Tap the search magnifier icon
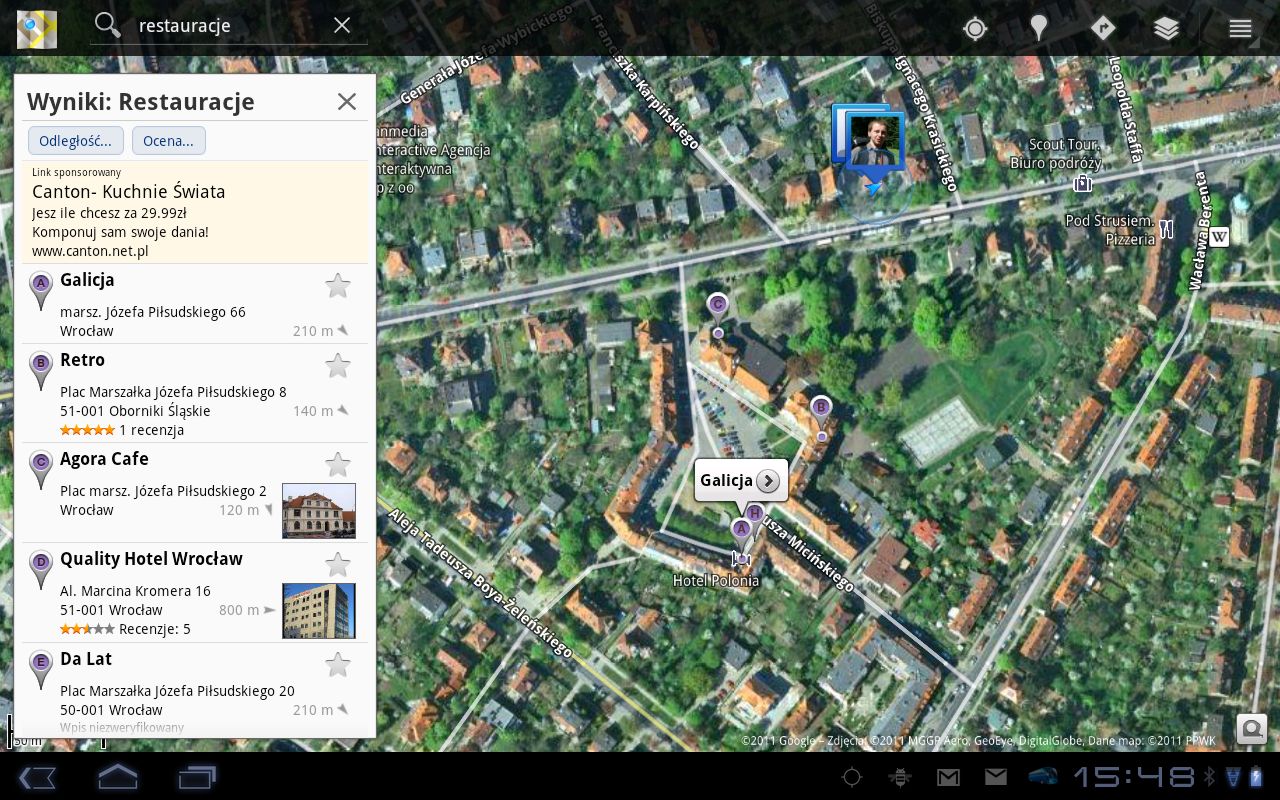 (x=107, y=25)
